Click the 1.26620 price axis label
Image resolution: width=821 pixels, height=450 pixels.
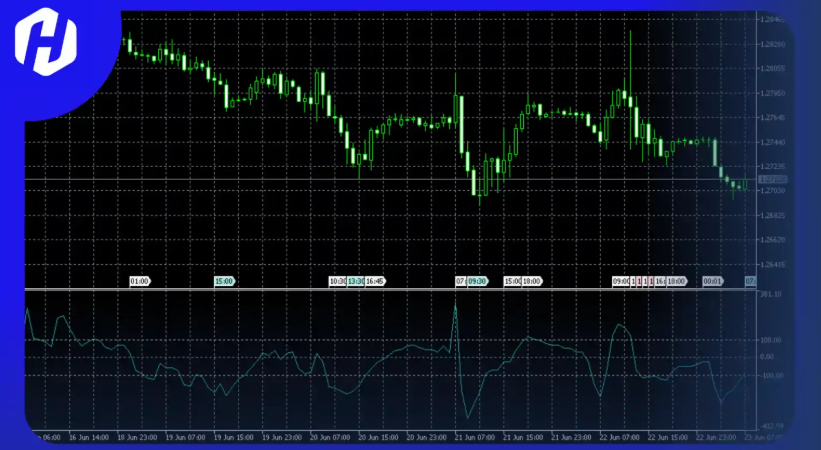(773, 239)
